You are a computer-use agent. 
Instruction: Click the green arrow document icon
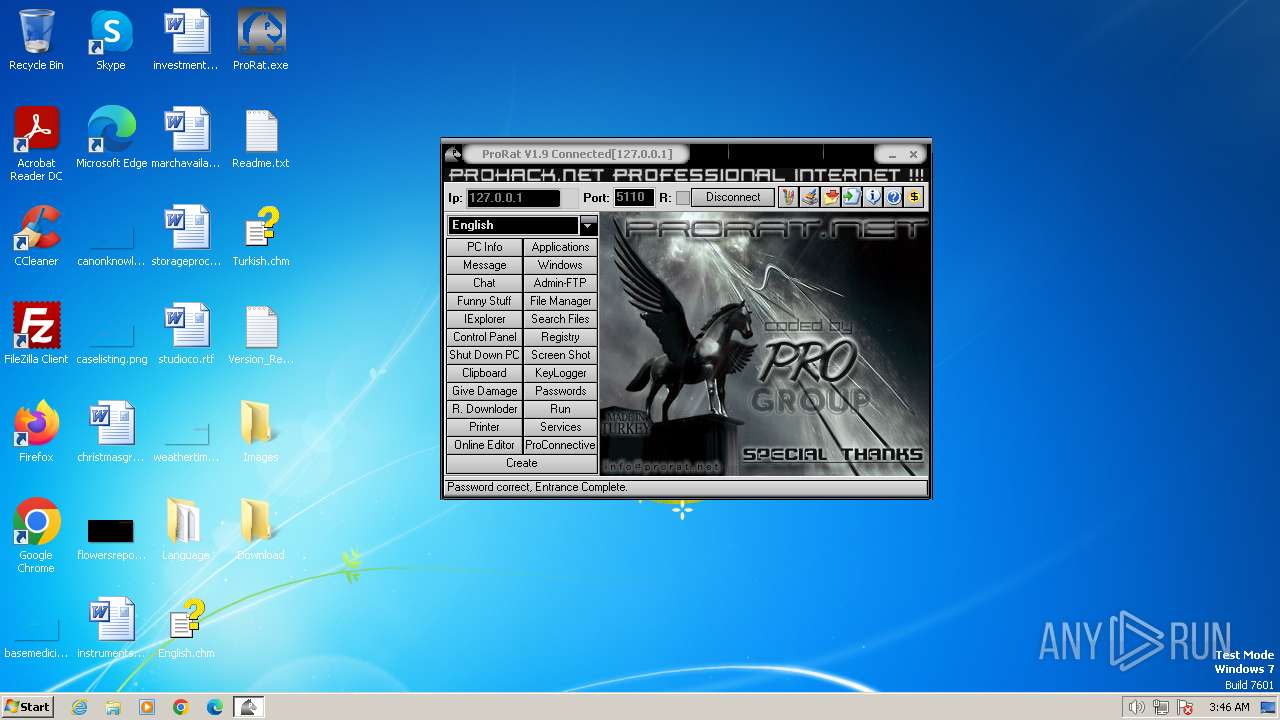(x=851, y=197)
